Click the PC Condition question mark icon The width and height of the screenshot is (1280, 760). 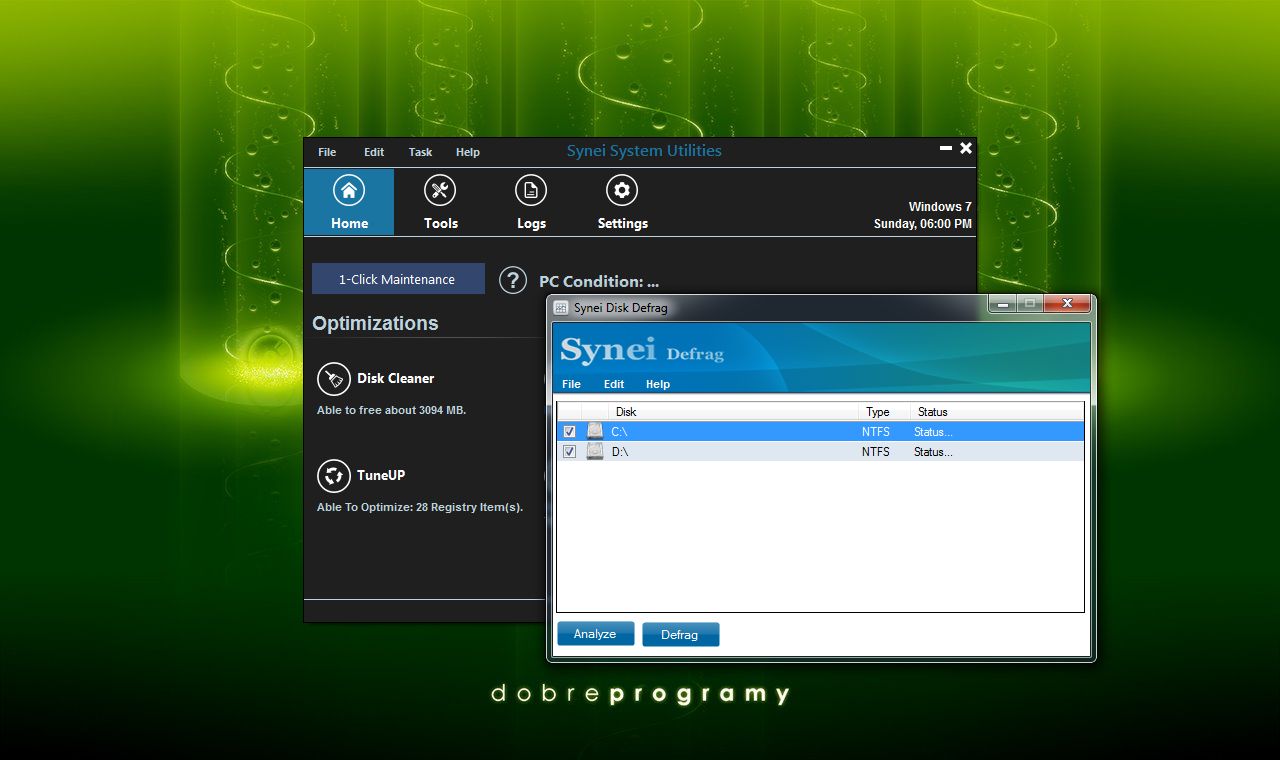[513, 280]
